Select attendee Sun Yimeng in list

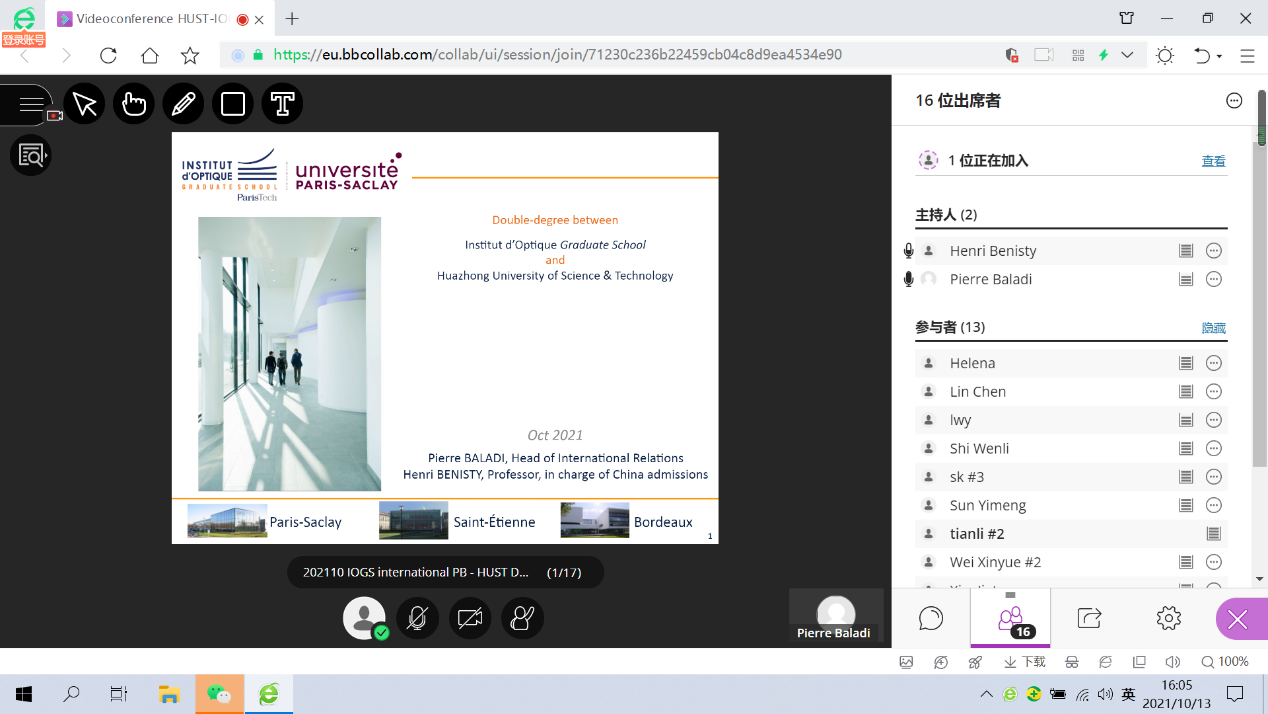1071,505
